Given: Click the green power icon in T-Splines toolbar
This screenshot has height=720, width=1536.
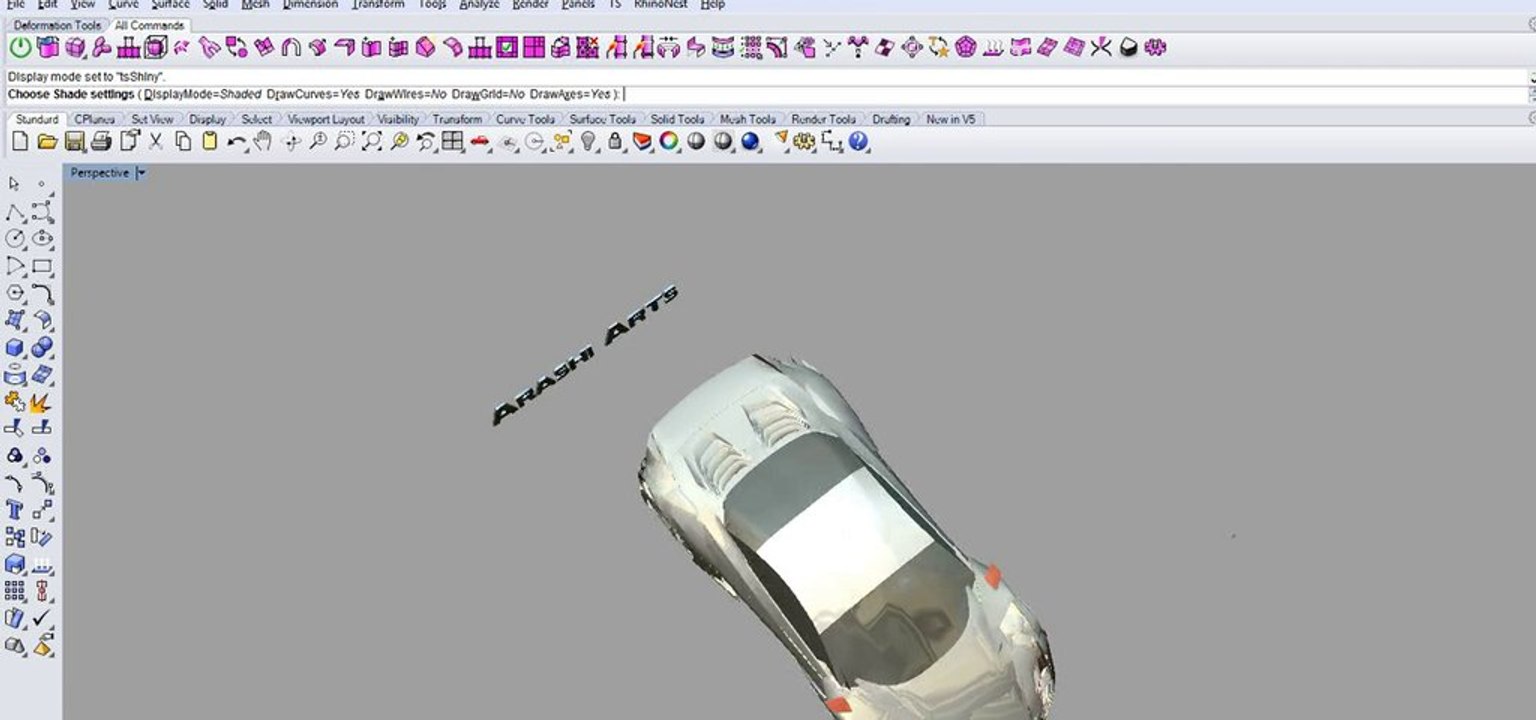Looking at the screenshot, I should (20, 47).
